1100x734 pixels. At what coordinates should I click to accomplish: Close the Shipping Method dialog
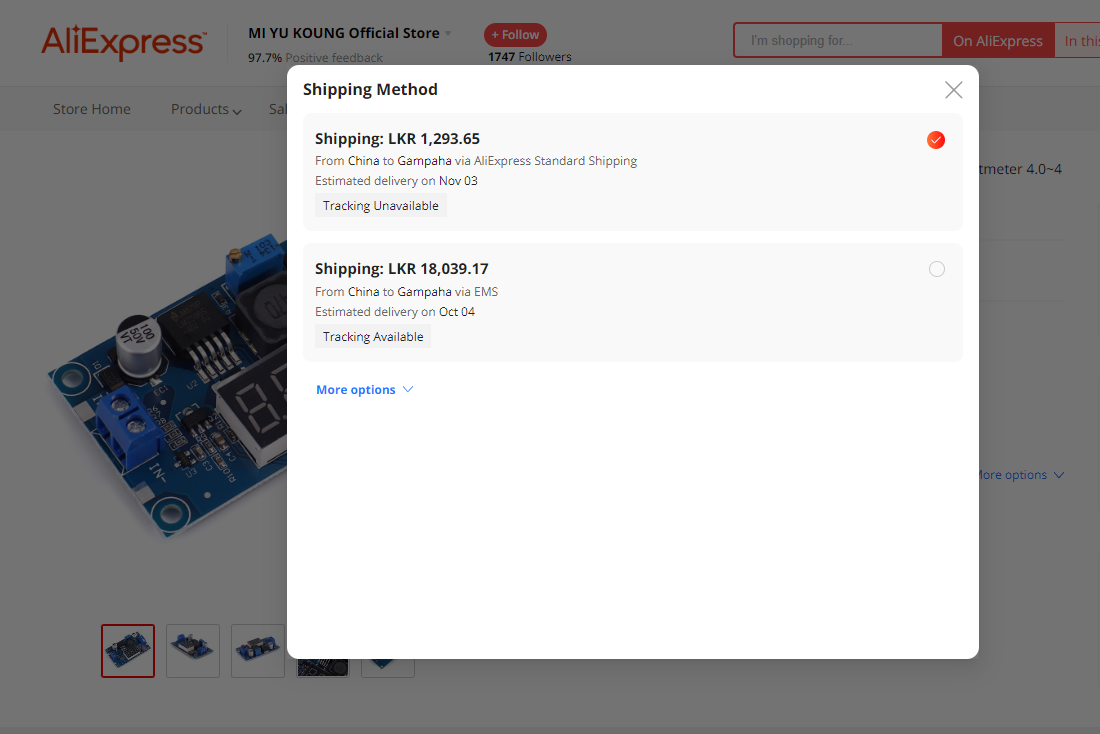coord(953,90)
